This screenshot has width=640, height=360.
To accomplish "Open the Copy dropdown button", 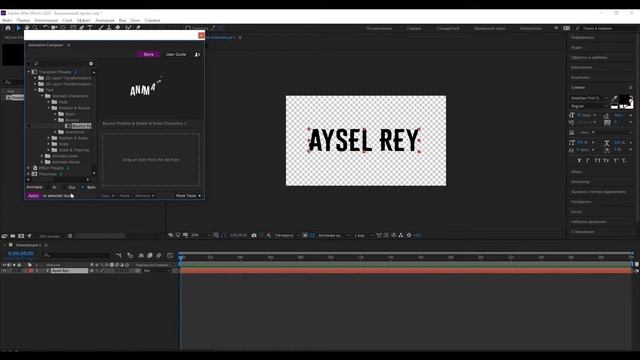I will [x=108, y=196].
